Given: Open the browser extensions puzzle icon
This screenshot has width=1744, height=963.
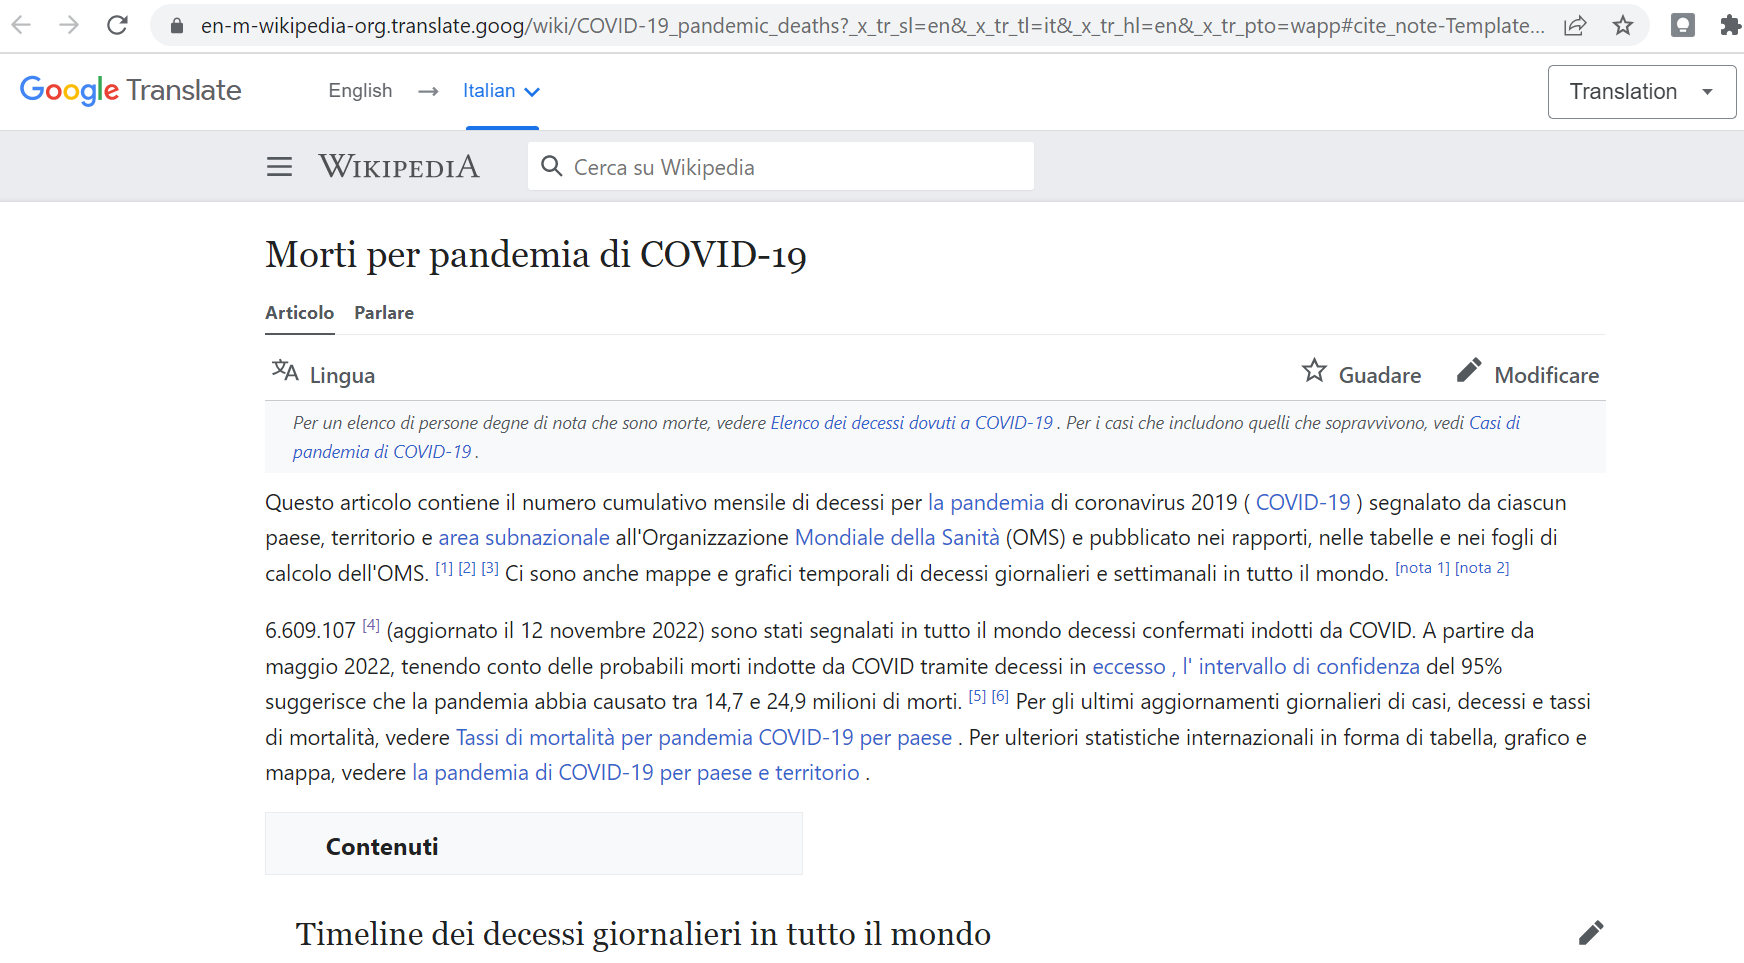Looking at the screenshot, I should point(1729,25).
